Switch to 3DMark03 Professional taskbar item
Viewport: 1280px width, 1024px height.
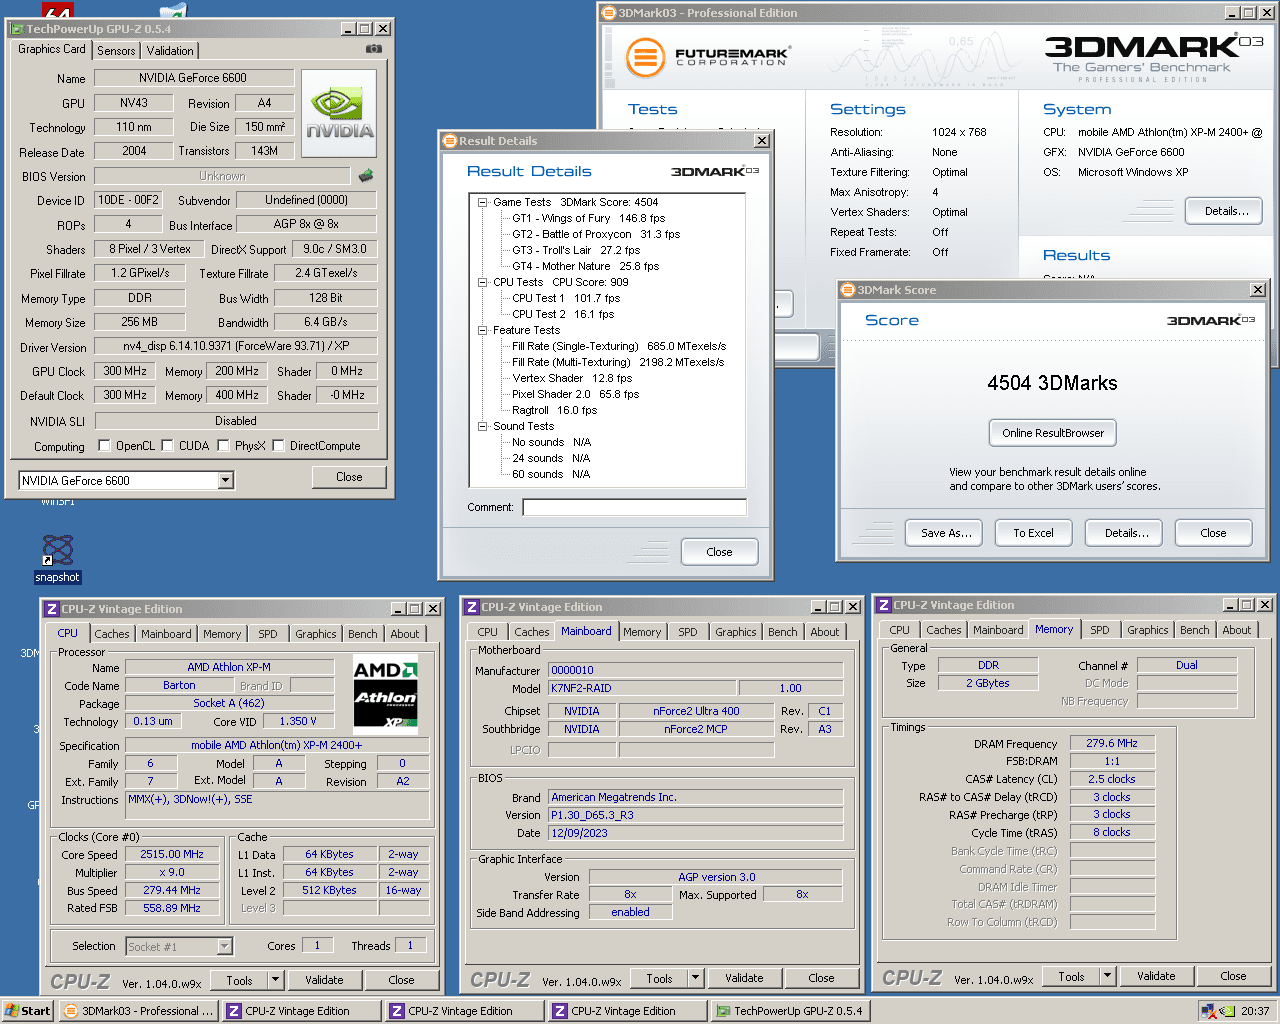138,1011
